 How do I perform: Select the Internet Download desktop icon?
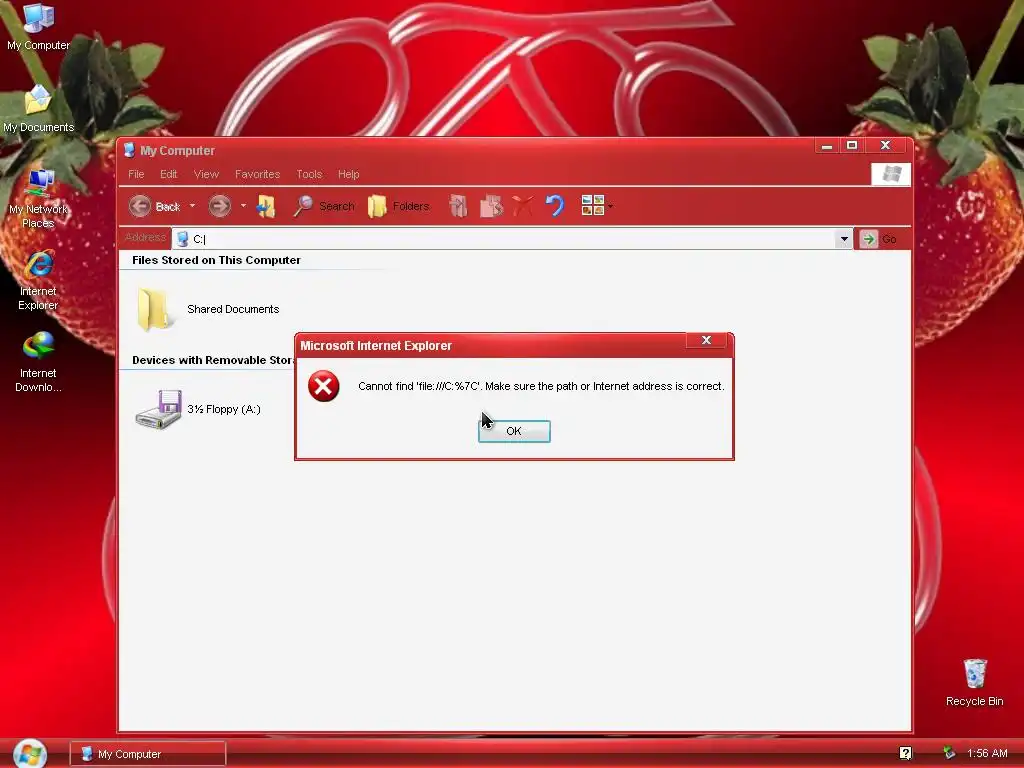coord(38,362)
